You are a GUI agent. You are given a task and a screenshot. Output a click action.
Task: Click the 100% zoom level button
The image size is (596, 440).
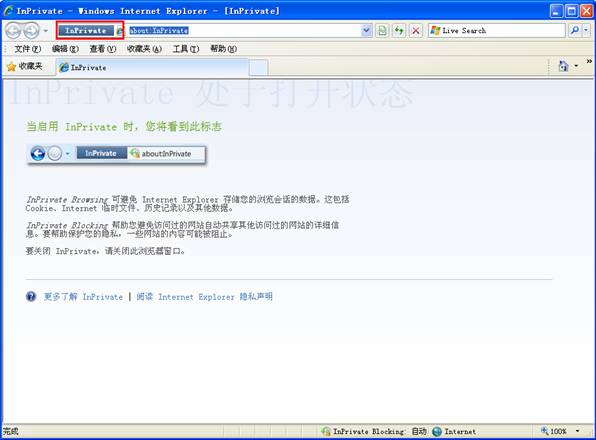(554, 431)
